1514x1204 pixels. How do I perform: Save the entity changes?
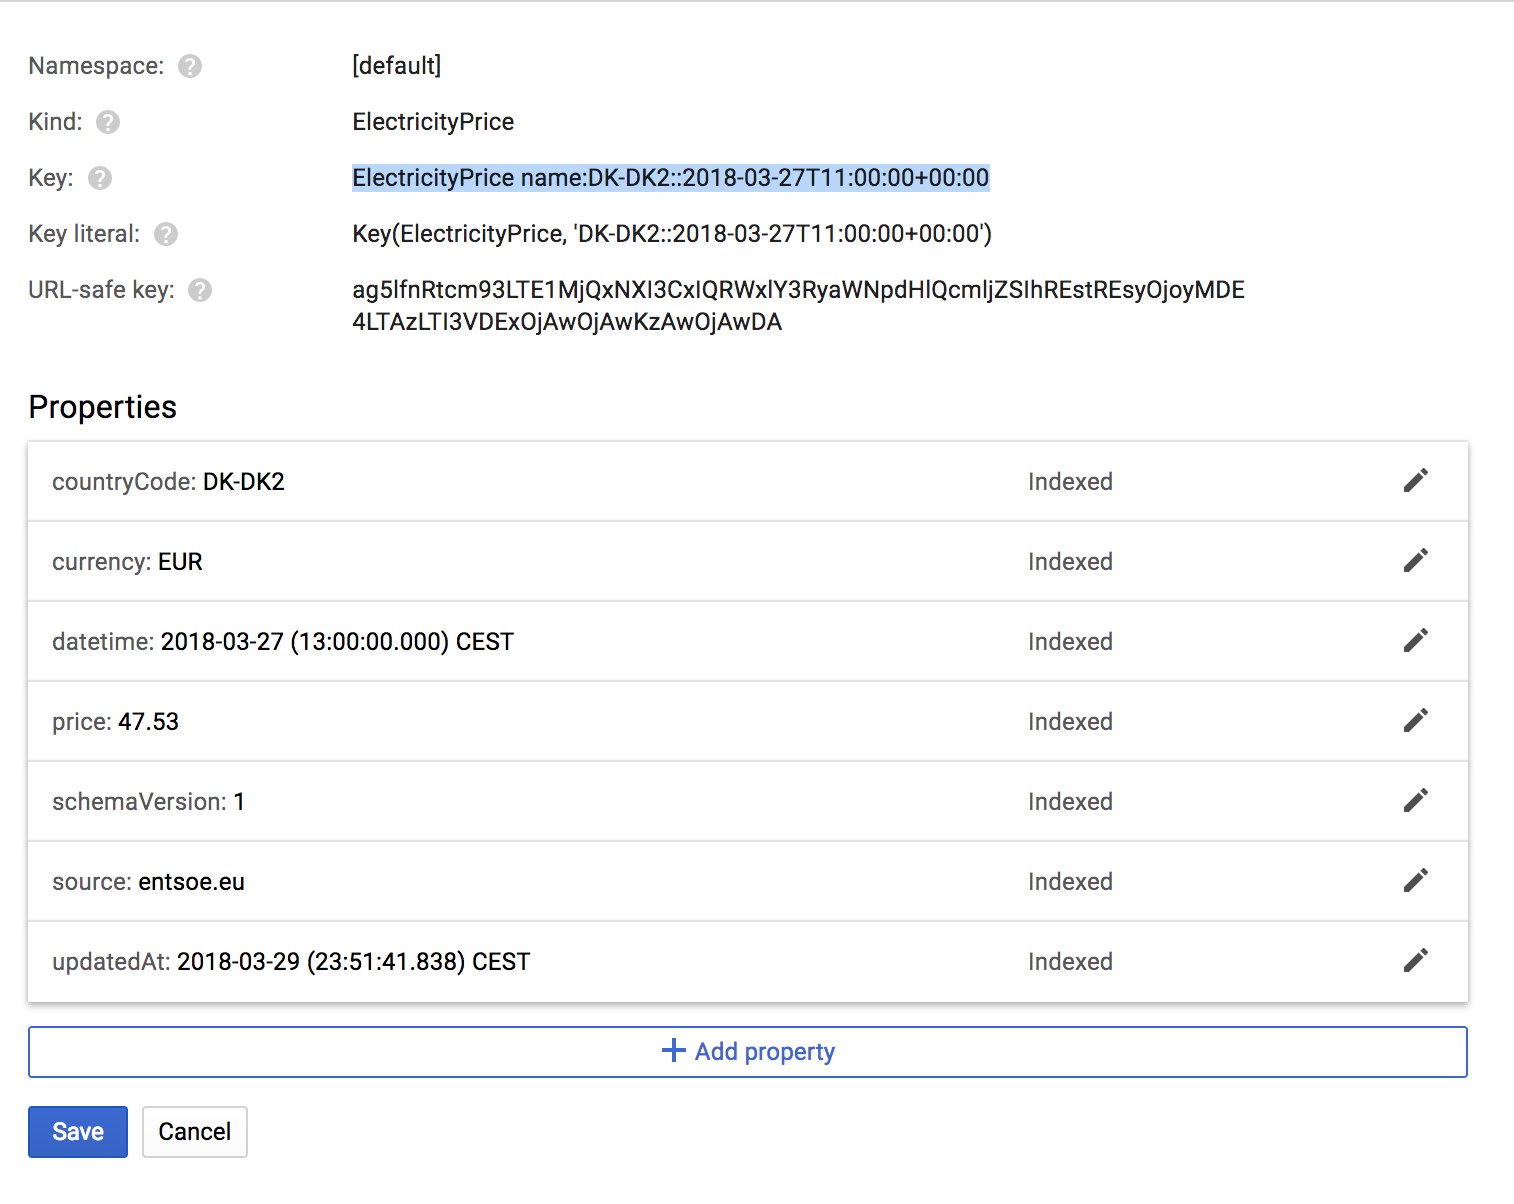[78, 1132]
